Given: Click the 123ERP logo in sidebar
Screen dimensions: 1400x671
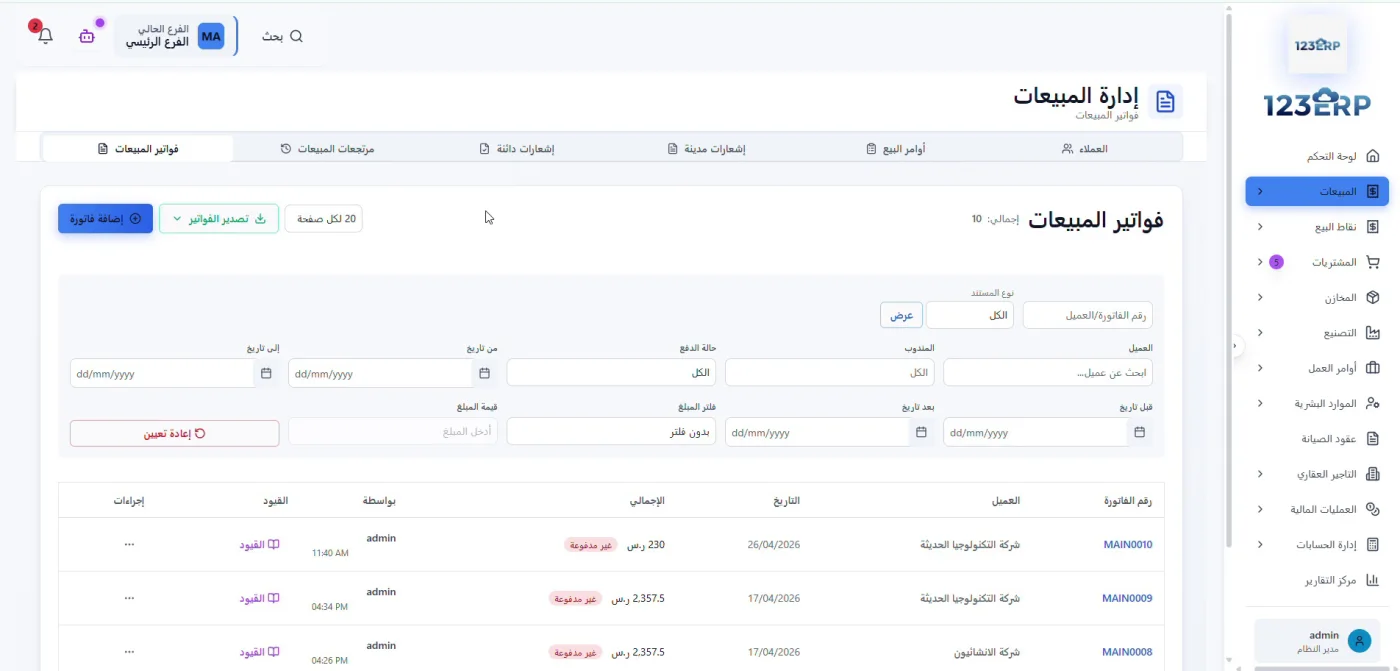Looking at the screenshot, I should (1317, 101).
